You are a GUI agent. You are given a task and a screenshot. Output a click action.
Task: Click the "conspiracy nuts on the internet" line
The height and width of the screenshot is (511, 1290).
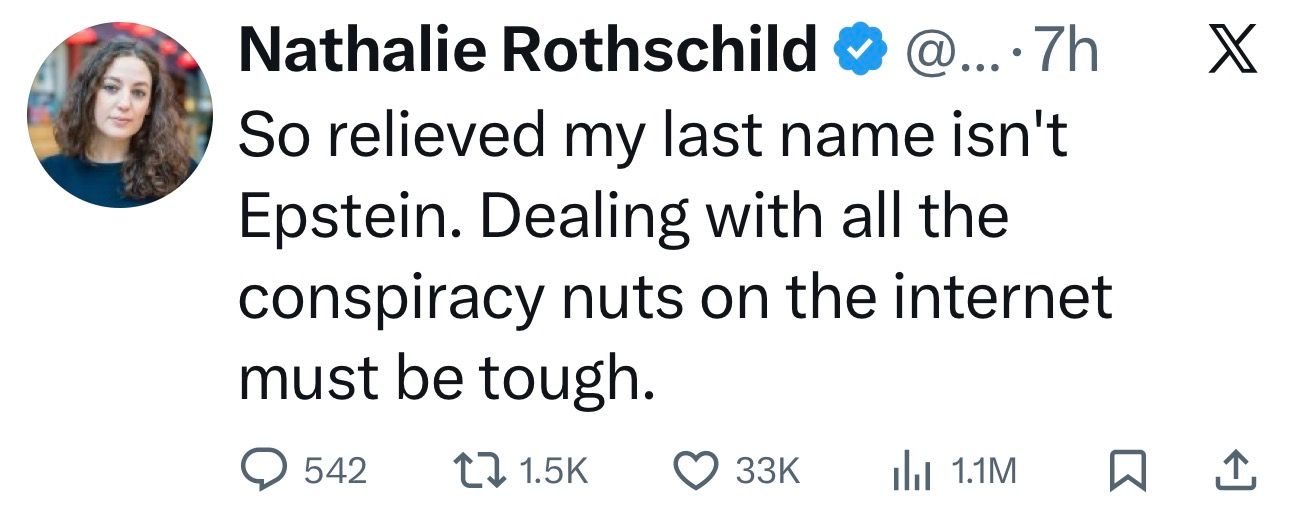click(x=675, y=298)
